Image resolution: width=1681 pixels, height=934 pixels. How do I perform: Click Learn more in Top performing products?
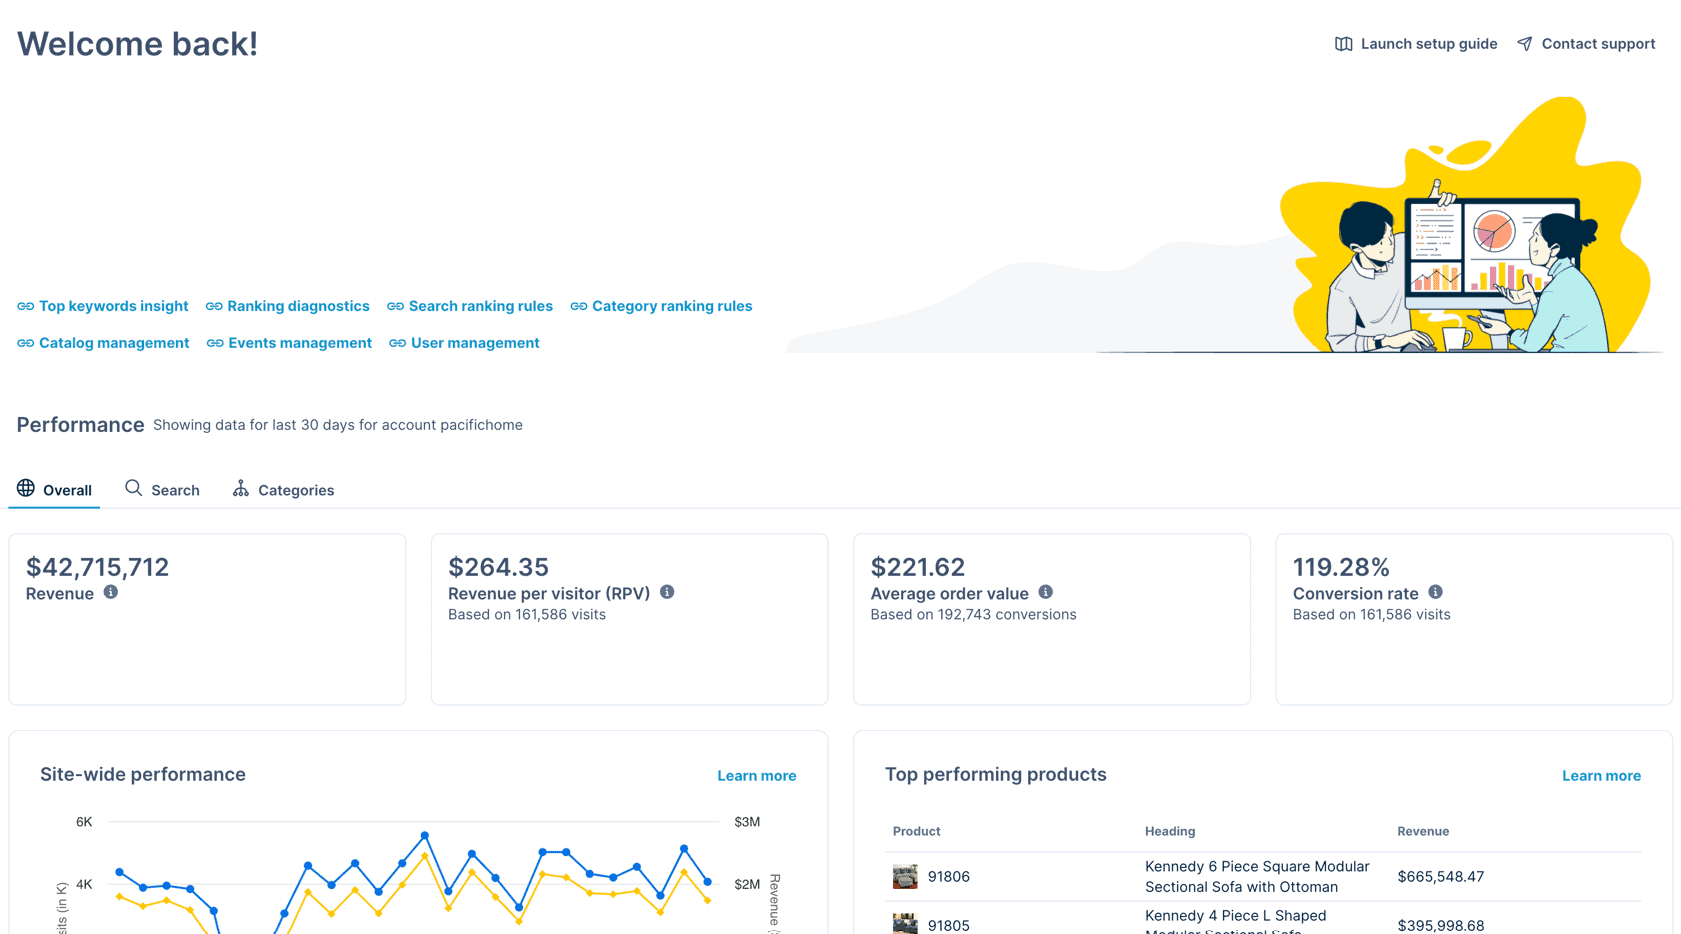[1601, 776]
